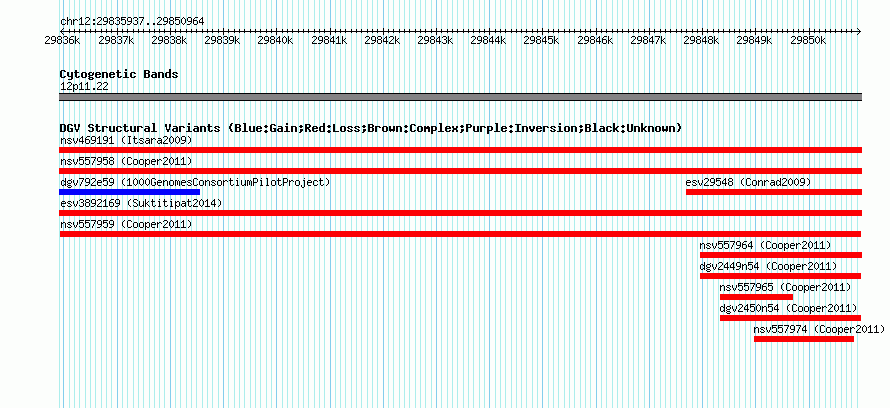
Task: Click ruler tick label 29840k
Action: (x=275, y=40)
